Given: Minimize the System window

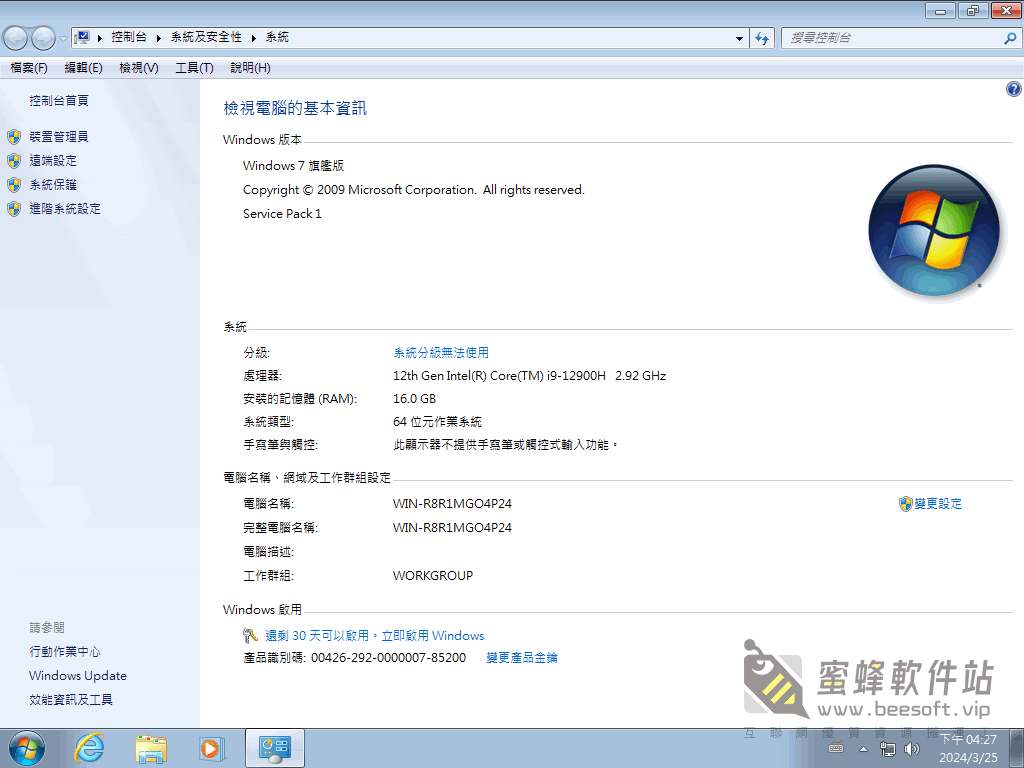Looking at the screenshot, I should click(x=940, y=10).
